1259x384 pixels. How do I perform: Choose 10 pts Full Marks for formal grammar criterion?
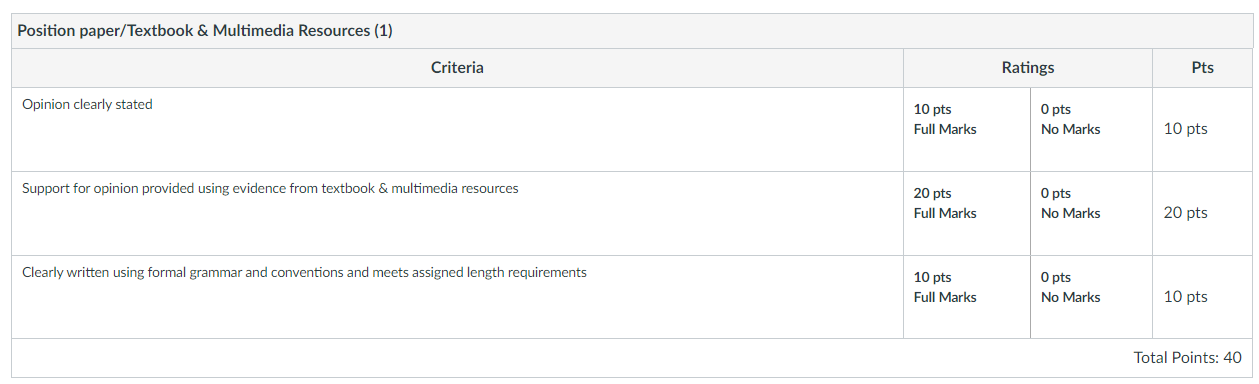tap(967, 297)
